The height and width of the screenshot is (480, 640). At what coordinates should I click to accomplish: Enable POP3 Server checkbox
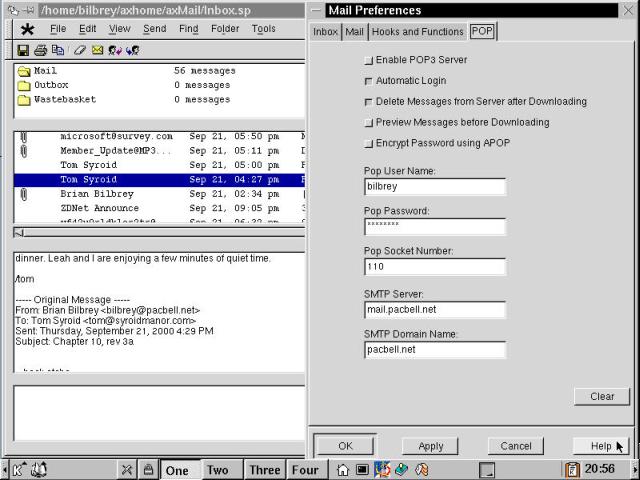368,60
